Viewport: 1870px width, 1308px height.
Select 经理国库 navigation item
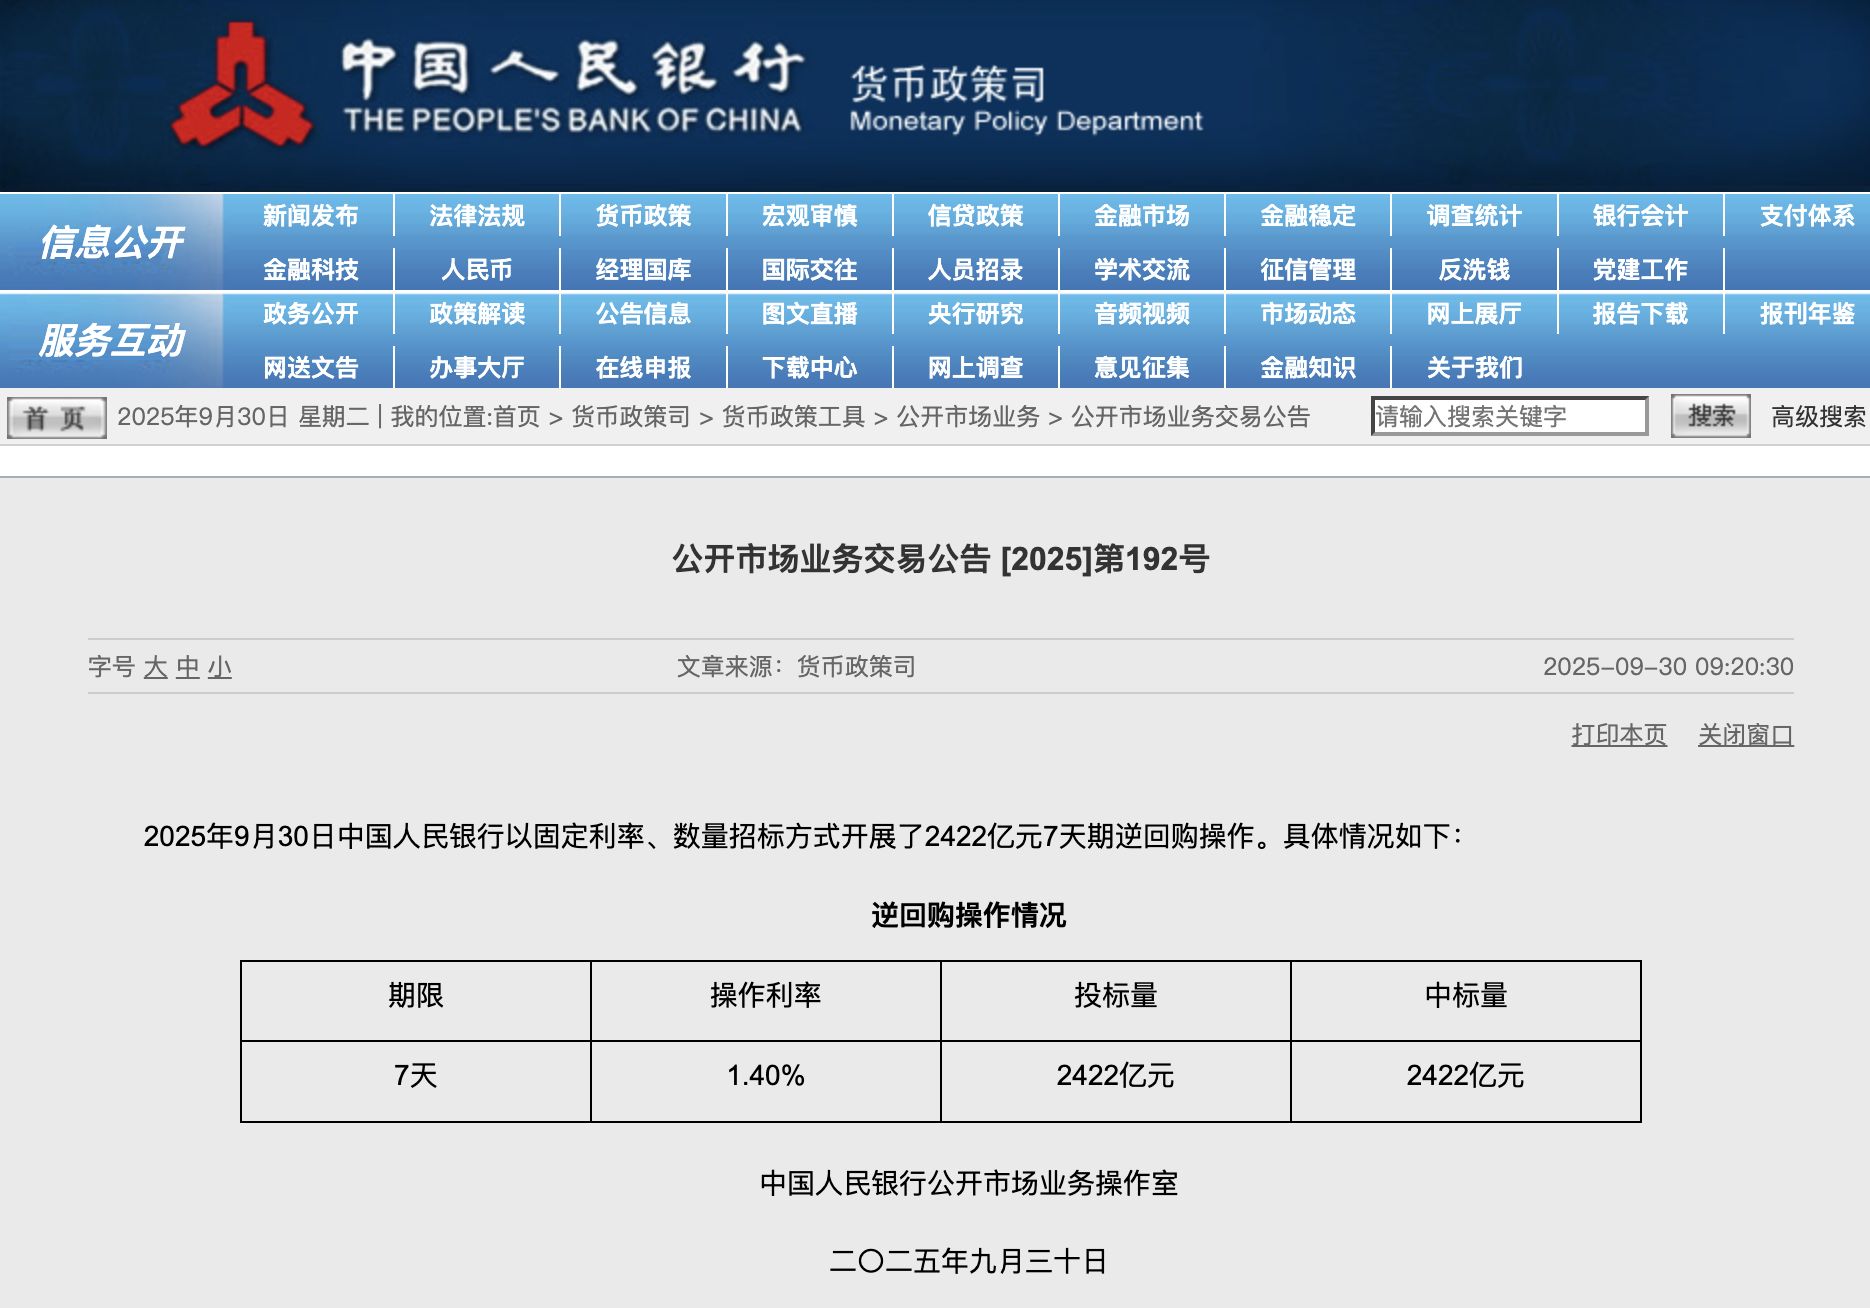pyautogui.click(x=643, y=269)
